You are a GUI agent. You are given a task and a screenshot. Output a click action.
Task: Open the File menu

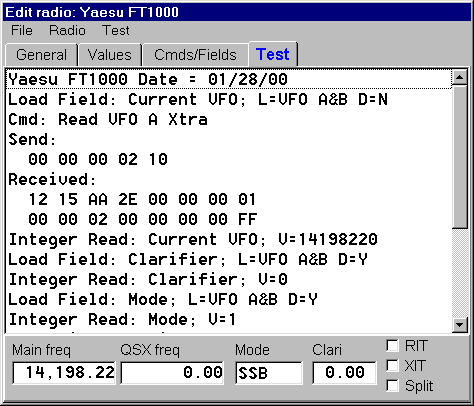click(22, 31)
